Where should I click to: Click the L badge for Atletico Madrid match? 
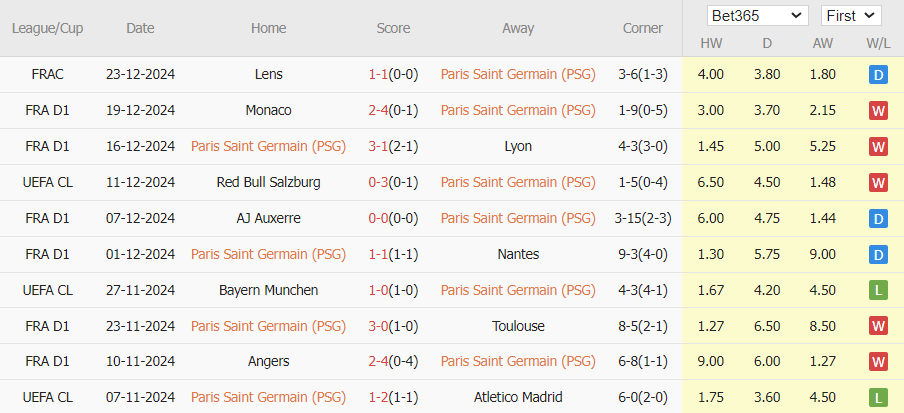879,398
